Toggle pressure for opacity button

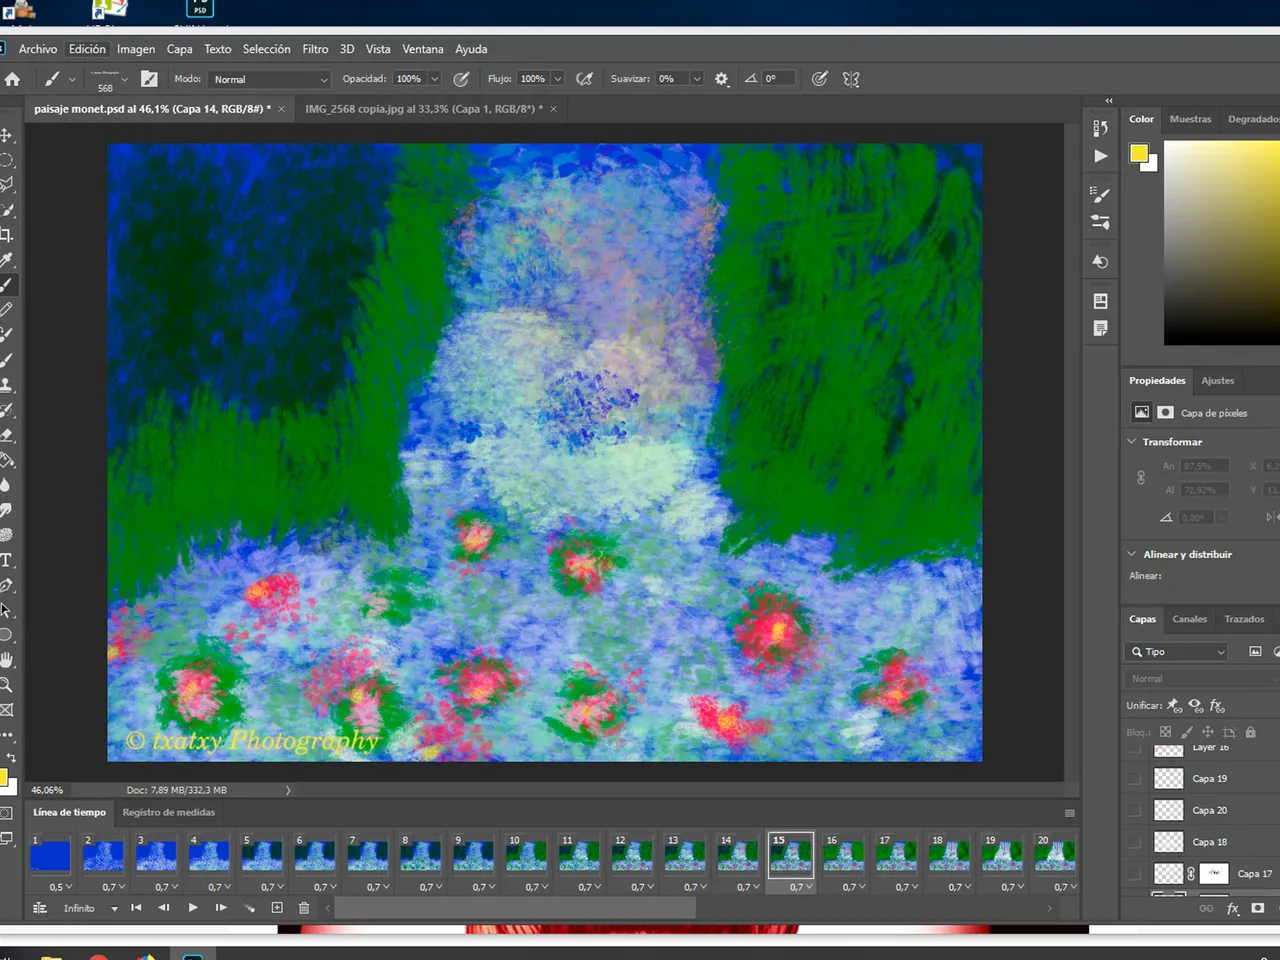[461, 79]
